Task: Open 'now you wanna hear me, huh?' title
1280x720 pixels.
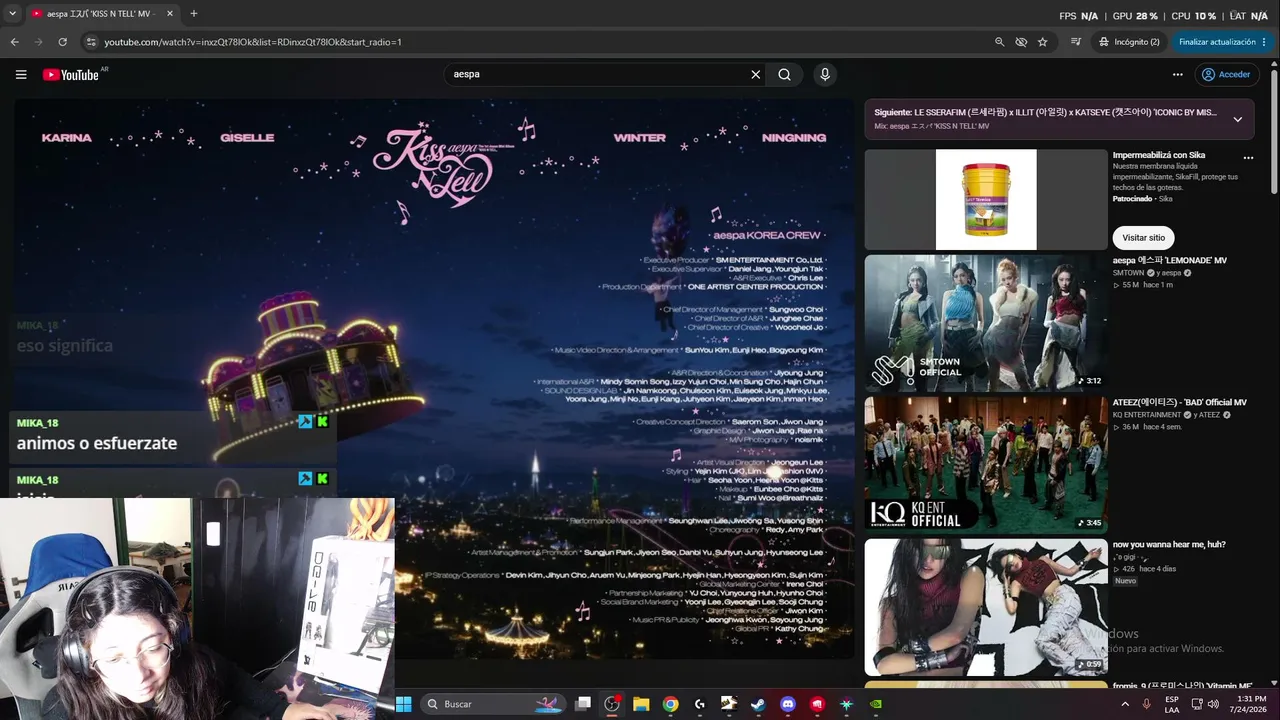Action: tap(1169, 545)
